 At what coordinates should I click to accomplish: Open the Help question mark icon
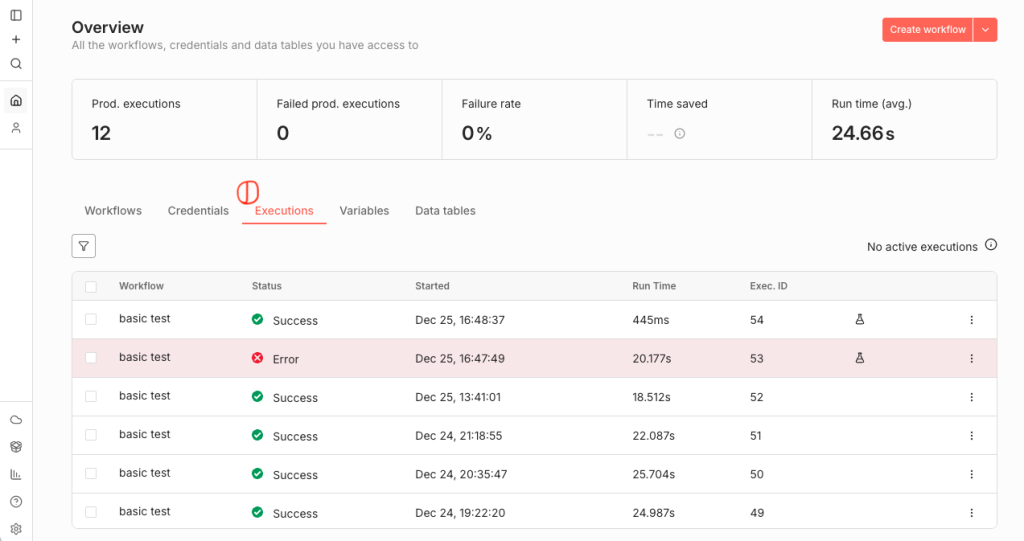point(16,502)
